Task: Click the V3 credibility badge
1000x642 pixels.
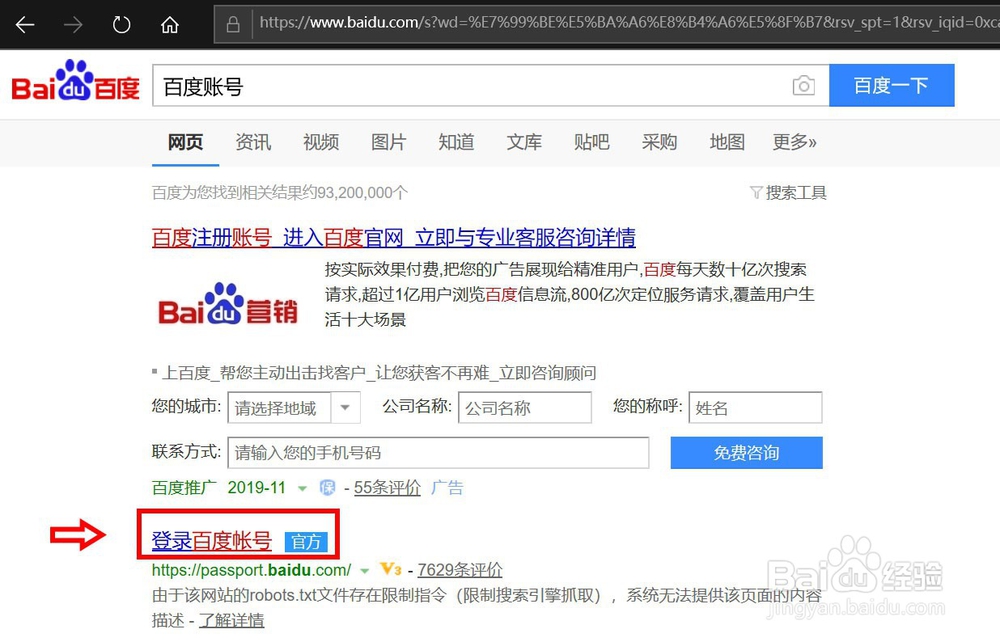Action: (390, 569)
